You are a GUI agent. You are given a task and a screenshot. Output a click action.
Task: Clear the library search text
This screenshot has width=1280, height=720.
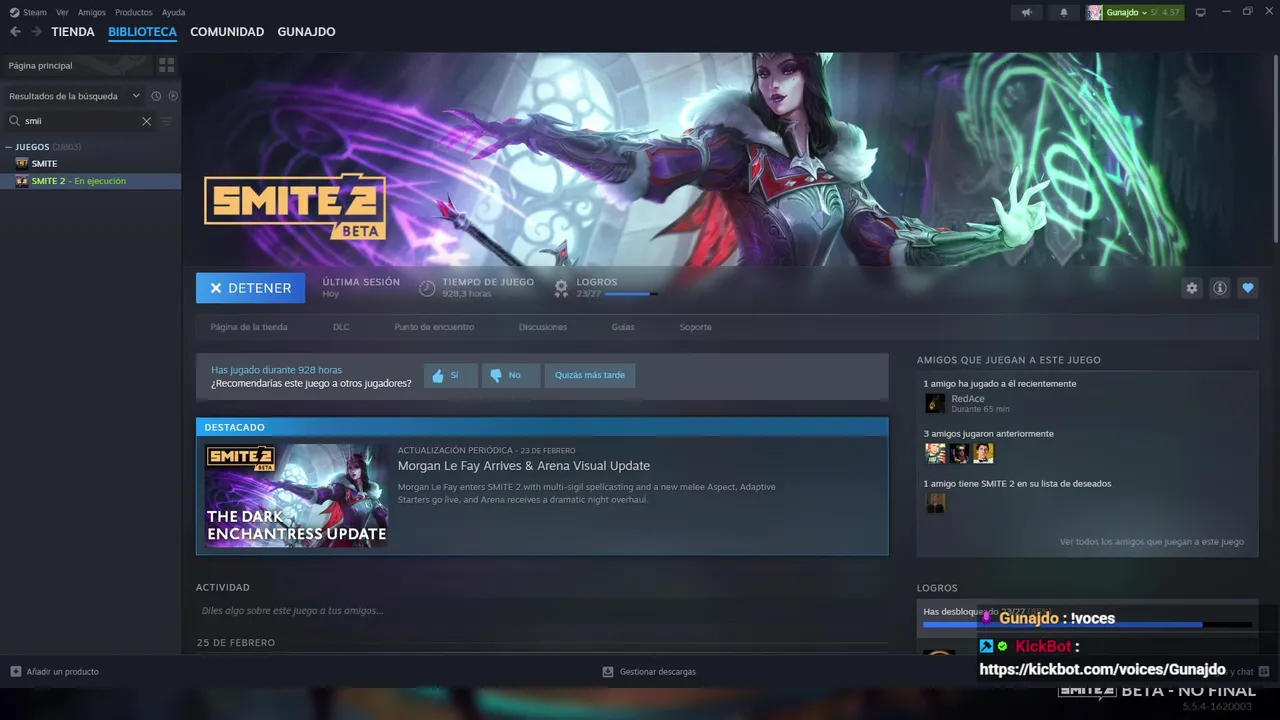146,121
